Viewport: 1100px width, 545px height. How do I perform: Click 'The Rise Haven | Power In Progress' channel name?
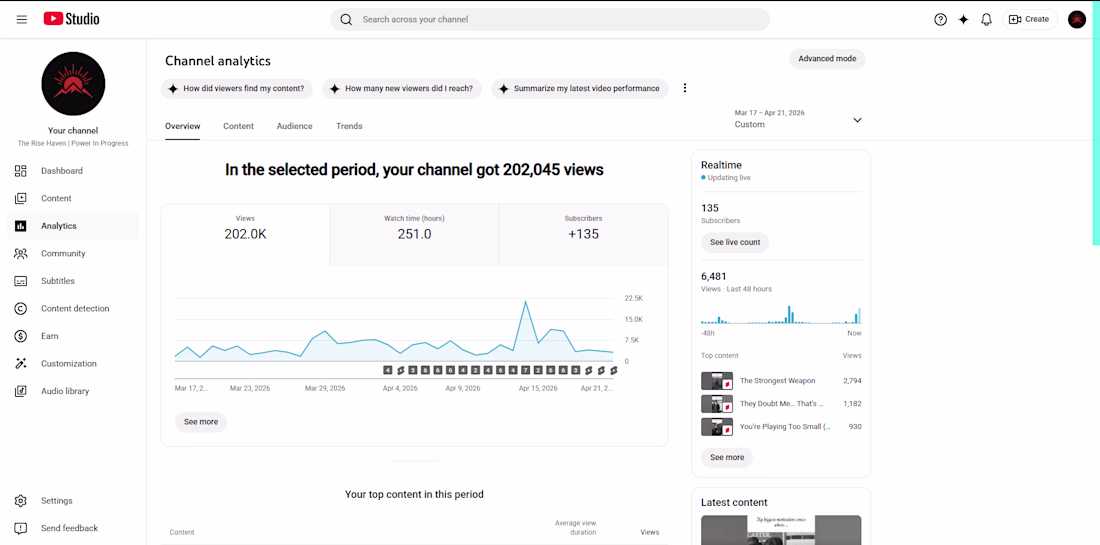click(73, 143)
